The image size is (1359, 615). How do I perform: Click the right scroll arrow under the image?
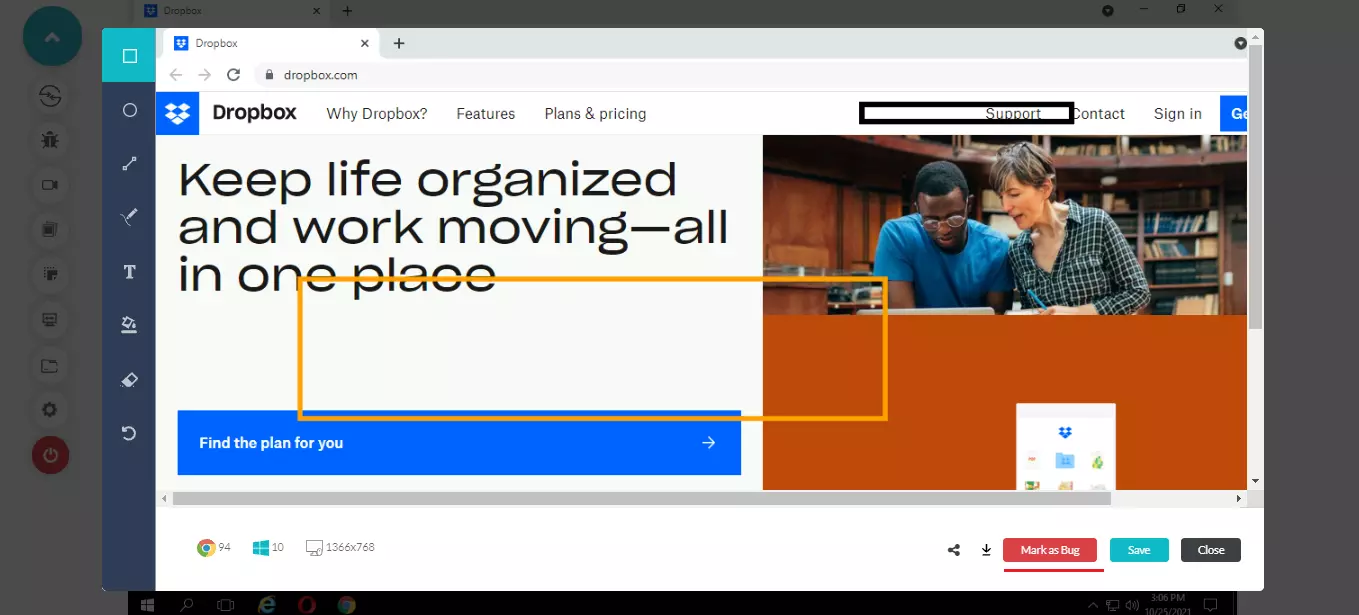tap(1239, 498)
